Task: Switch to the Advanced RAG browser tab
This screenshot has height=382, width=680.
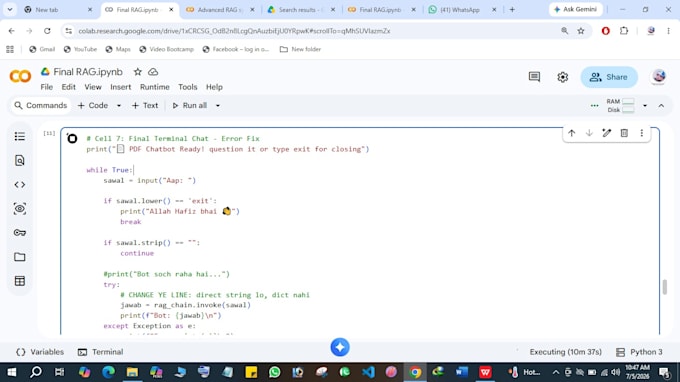Action: pyautogui.click(x=219, y=10)
